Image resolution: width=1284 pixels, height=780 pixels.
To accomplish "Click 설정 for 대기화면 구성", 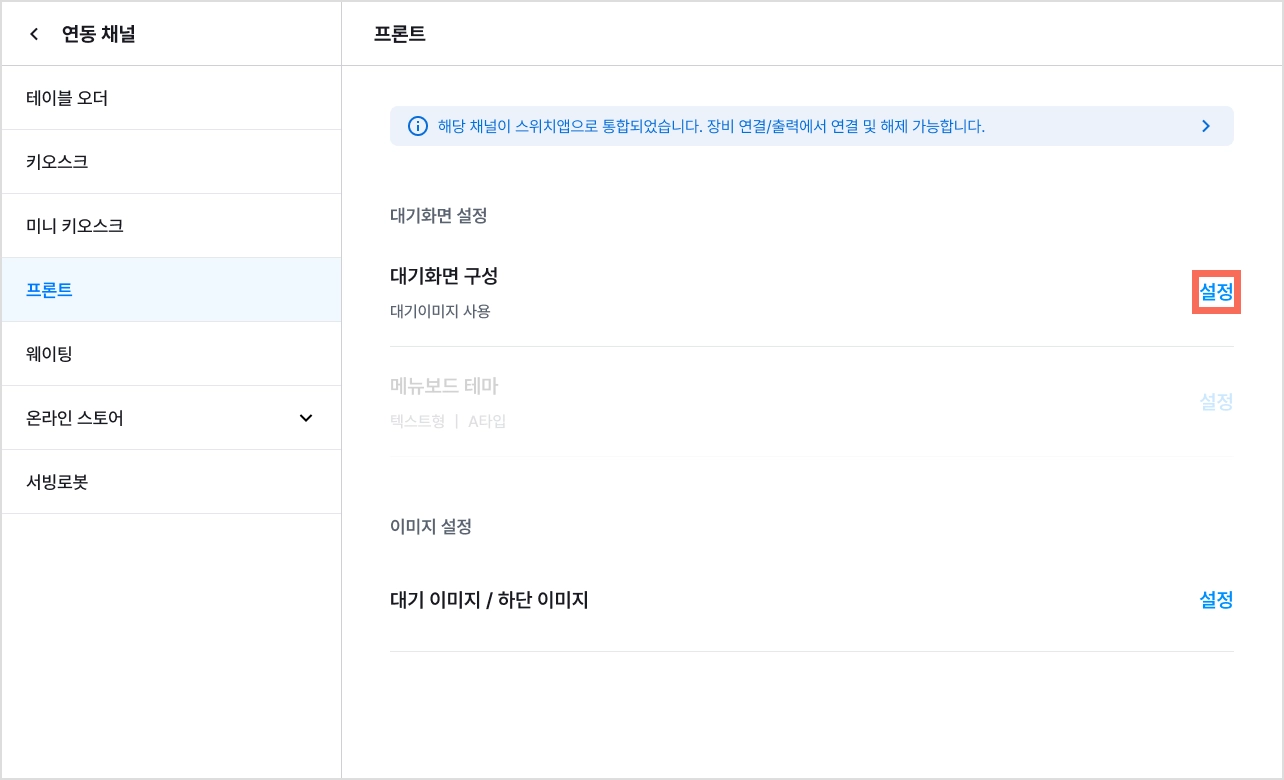I will (1216, 292).
